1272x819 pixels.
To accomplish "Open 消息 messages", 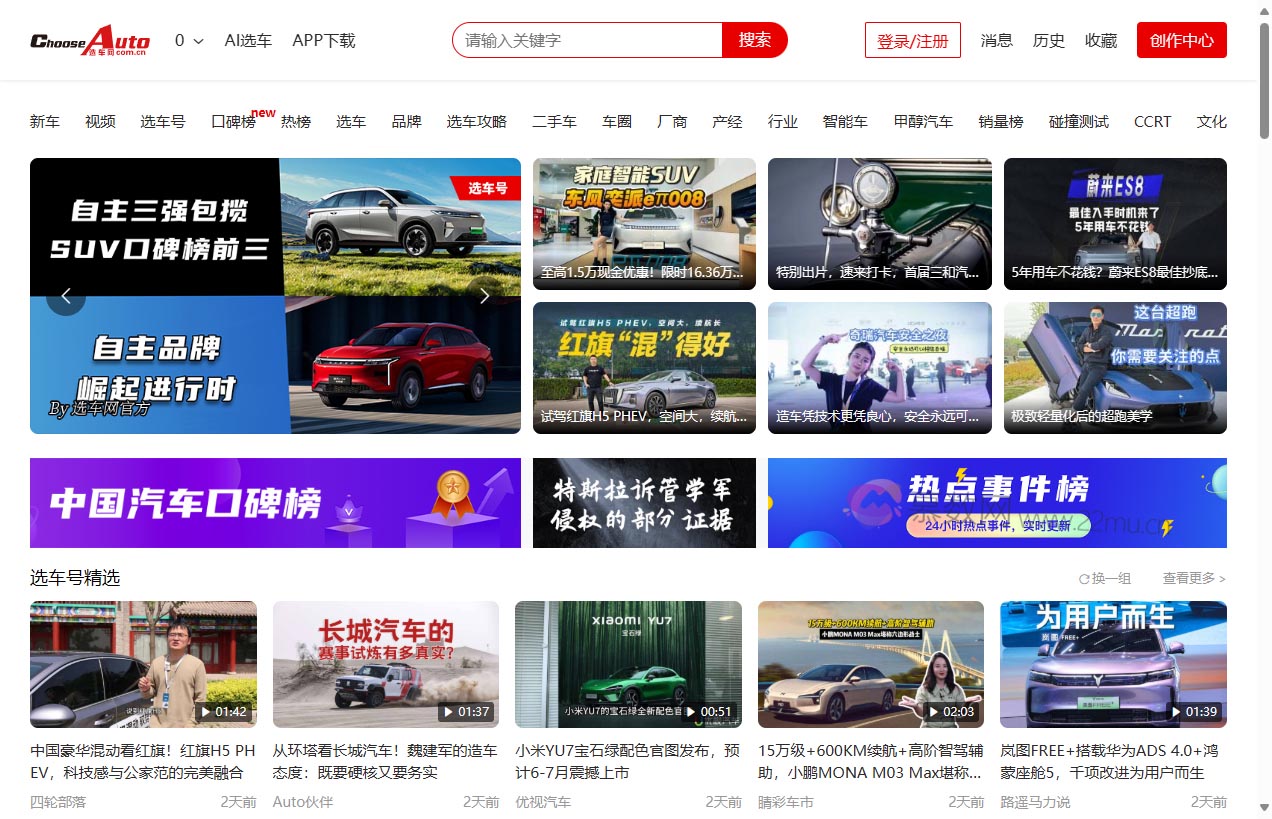I will (996, 40).
